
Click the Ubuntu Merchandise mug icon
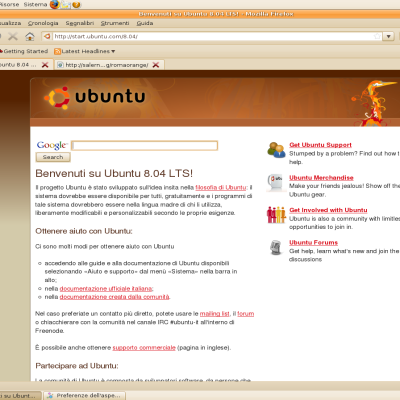pyautogui.click(x=275, y=182)
